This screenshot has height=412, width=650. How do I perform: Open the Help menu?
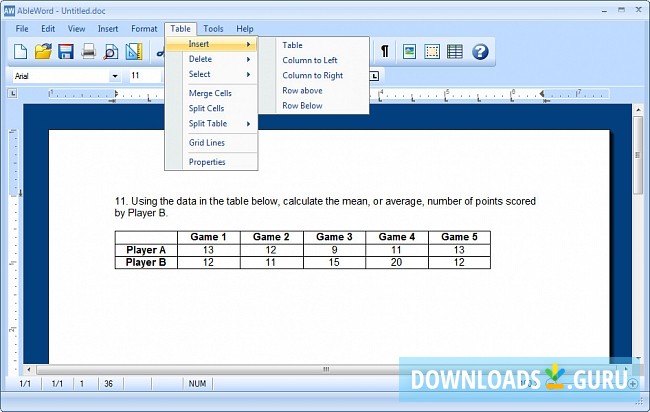click(245, 29)
